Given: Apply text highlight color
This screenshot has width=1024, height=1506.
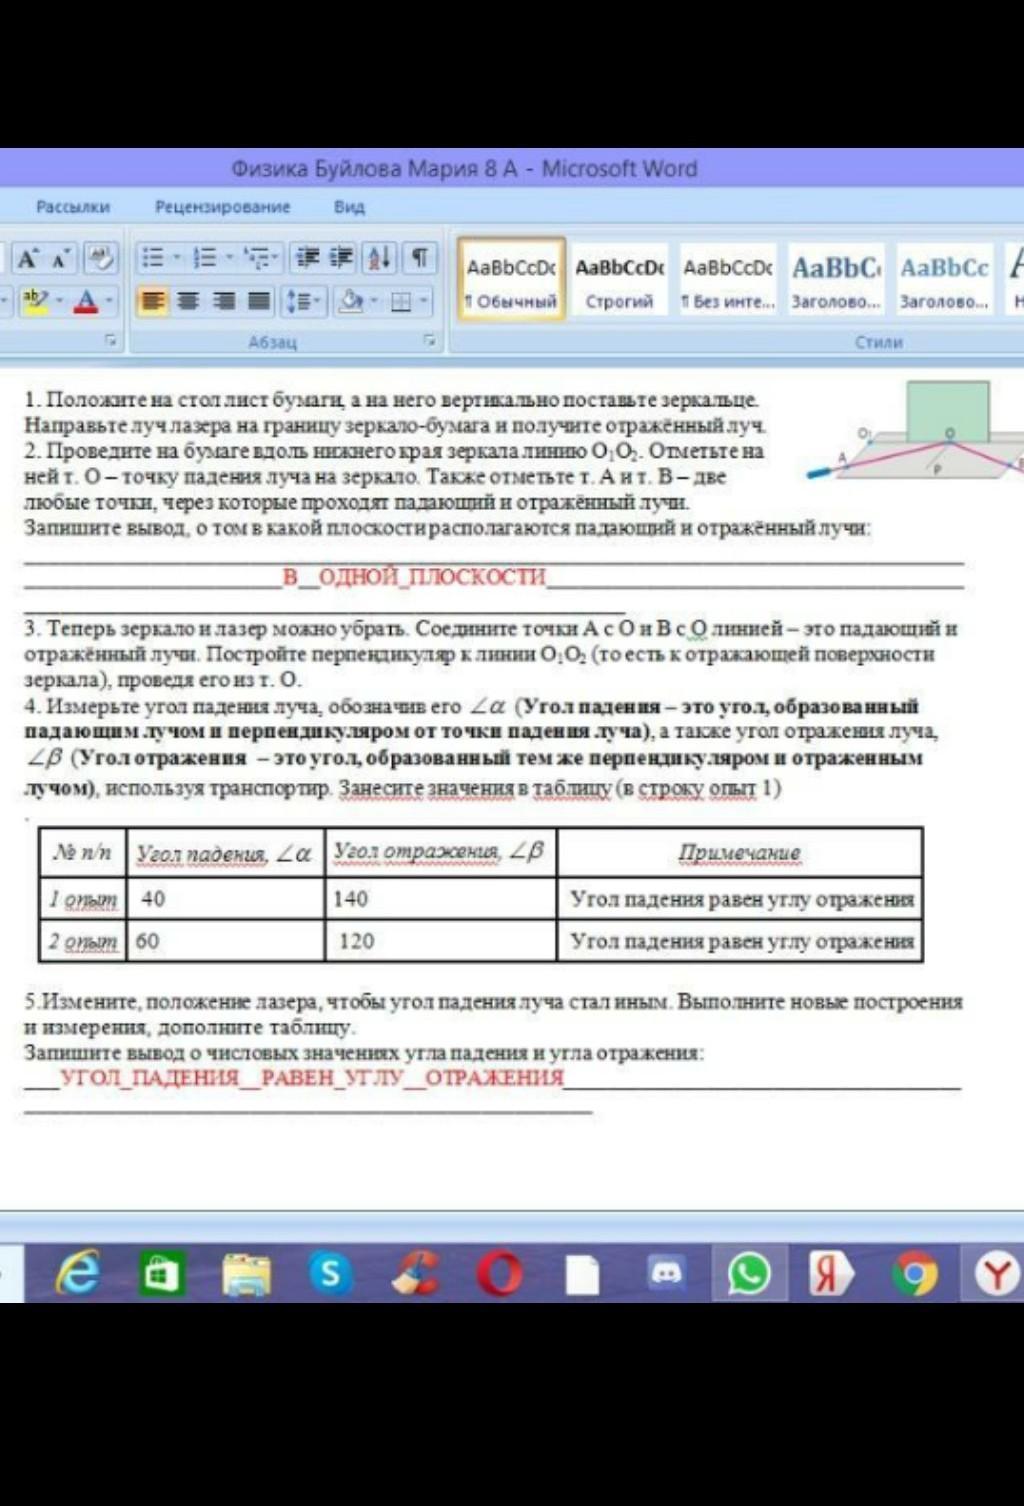Looking at the screenshot, I should click(x=36, y=300).
